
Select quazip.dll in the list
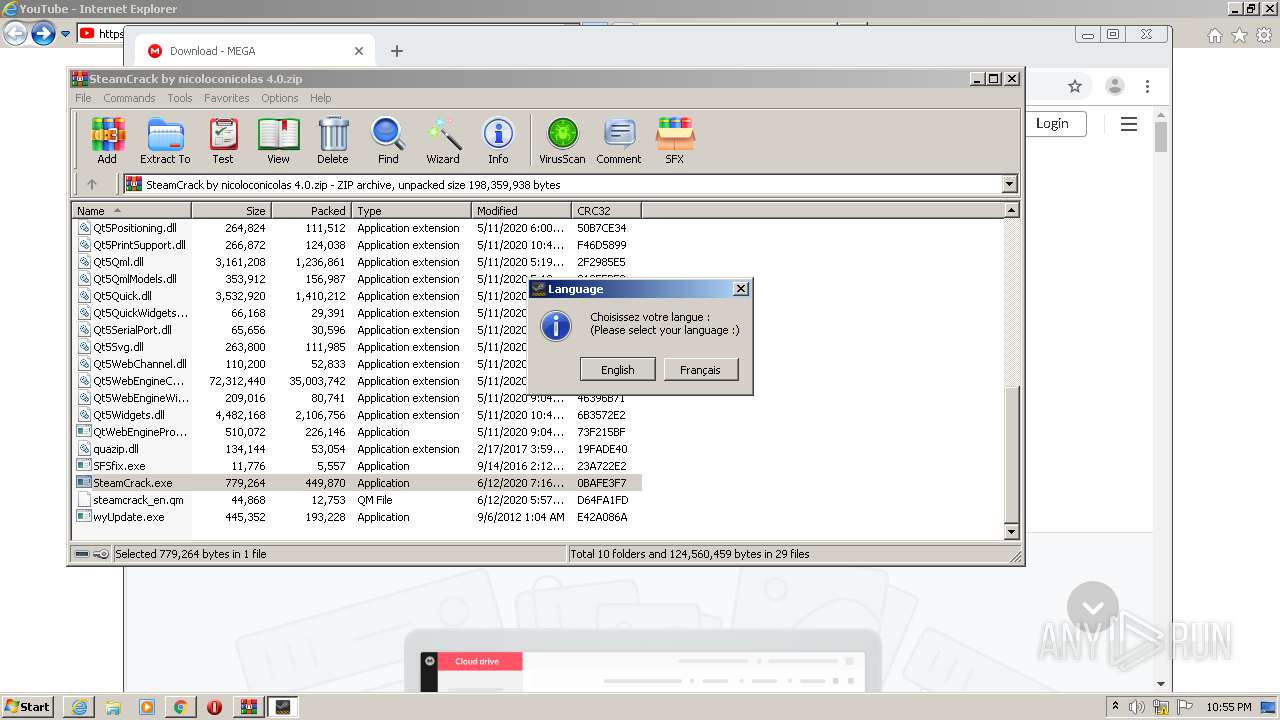pyautogui.click(x=116, y=449)
